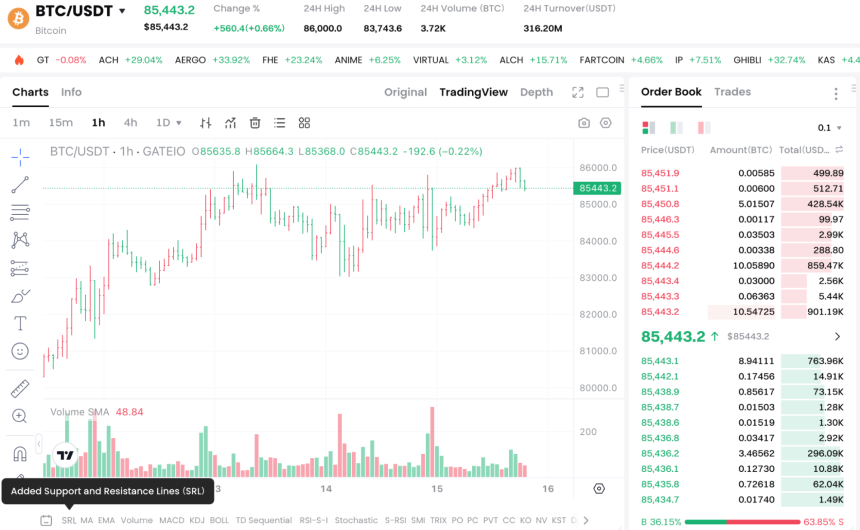Open the 0.1 price grouping dropdown
The width and height of the screenshot is (860, 530).
(829, 128)
